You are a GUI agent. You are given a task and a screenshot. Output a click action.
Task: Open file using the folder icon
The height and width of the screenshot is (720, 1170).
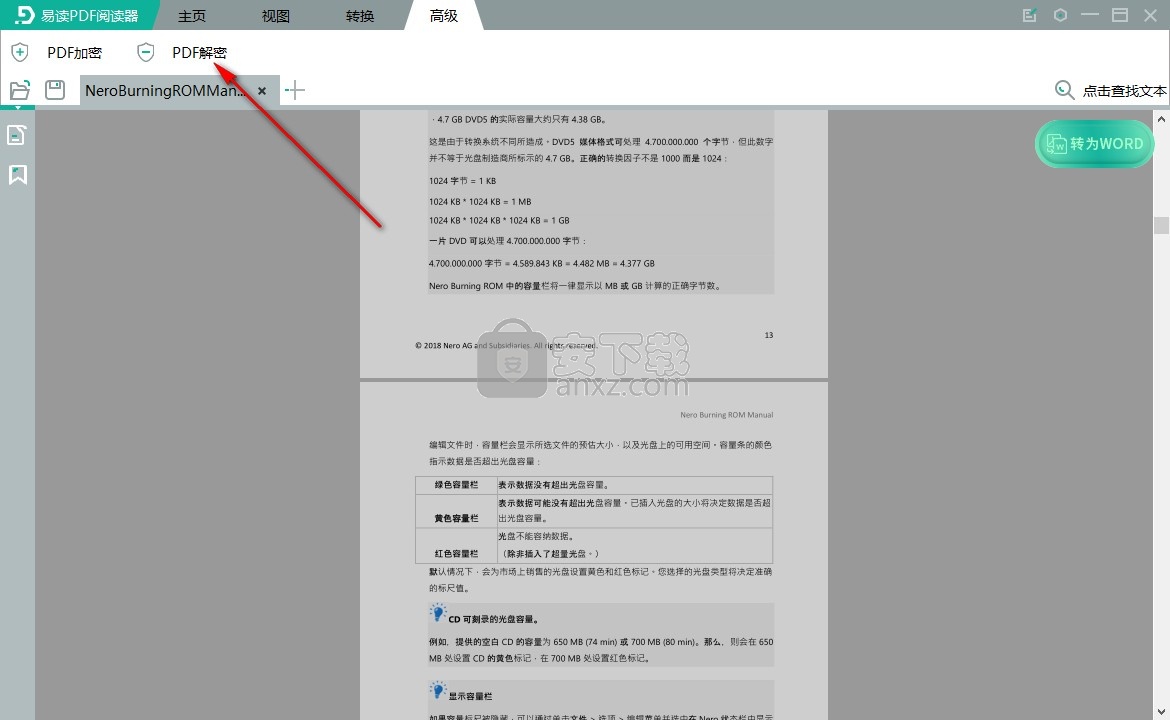pos(20,90)
